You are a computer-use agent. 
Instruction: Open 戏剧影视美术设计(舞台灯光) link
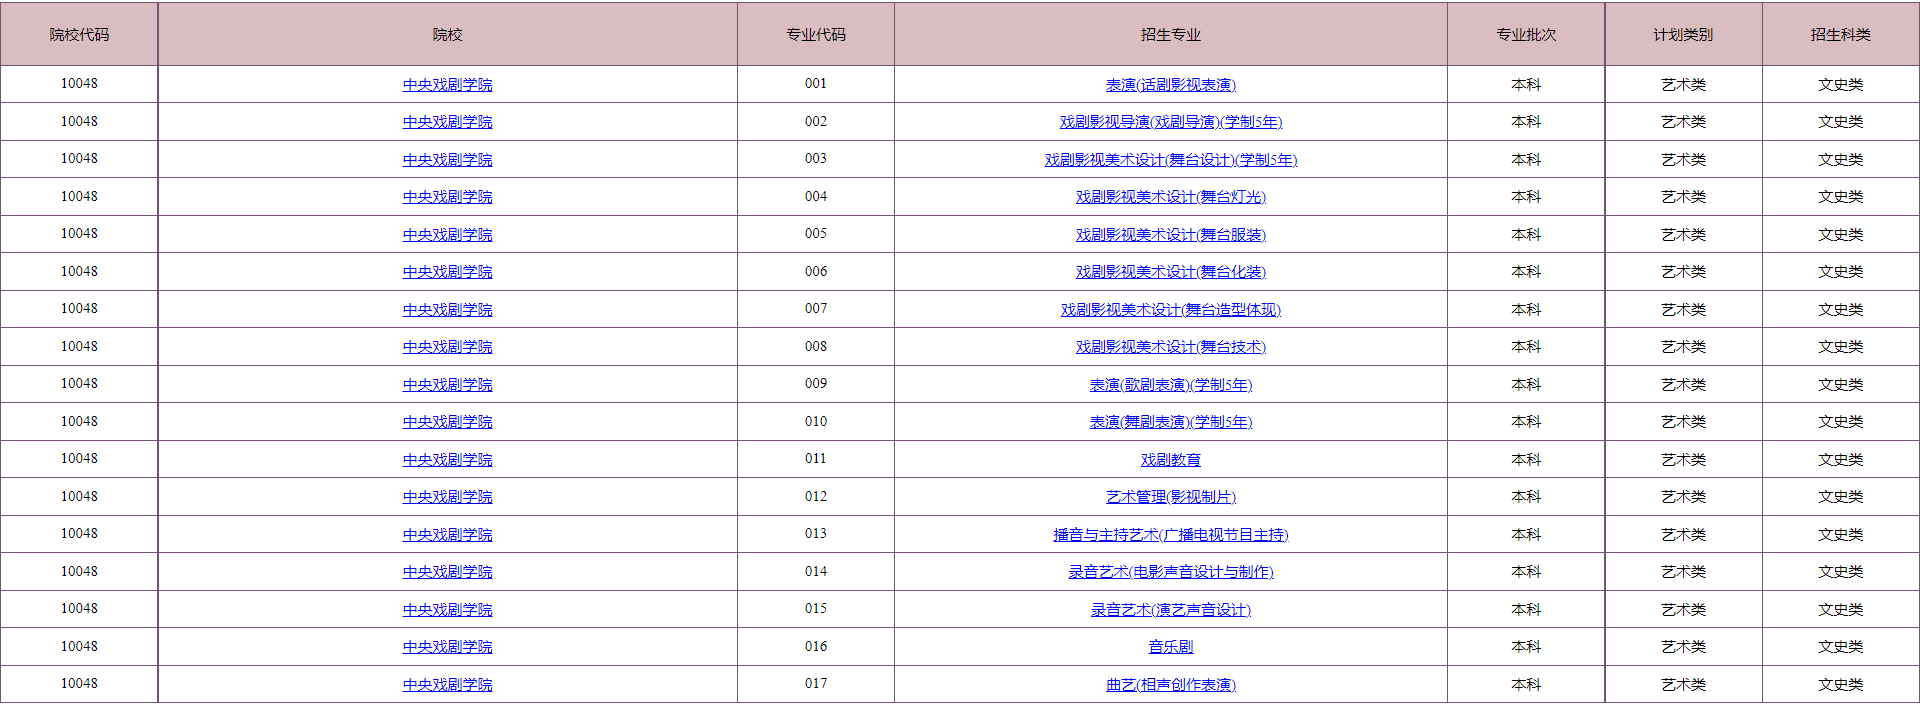coord(1170,197)
